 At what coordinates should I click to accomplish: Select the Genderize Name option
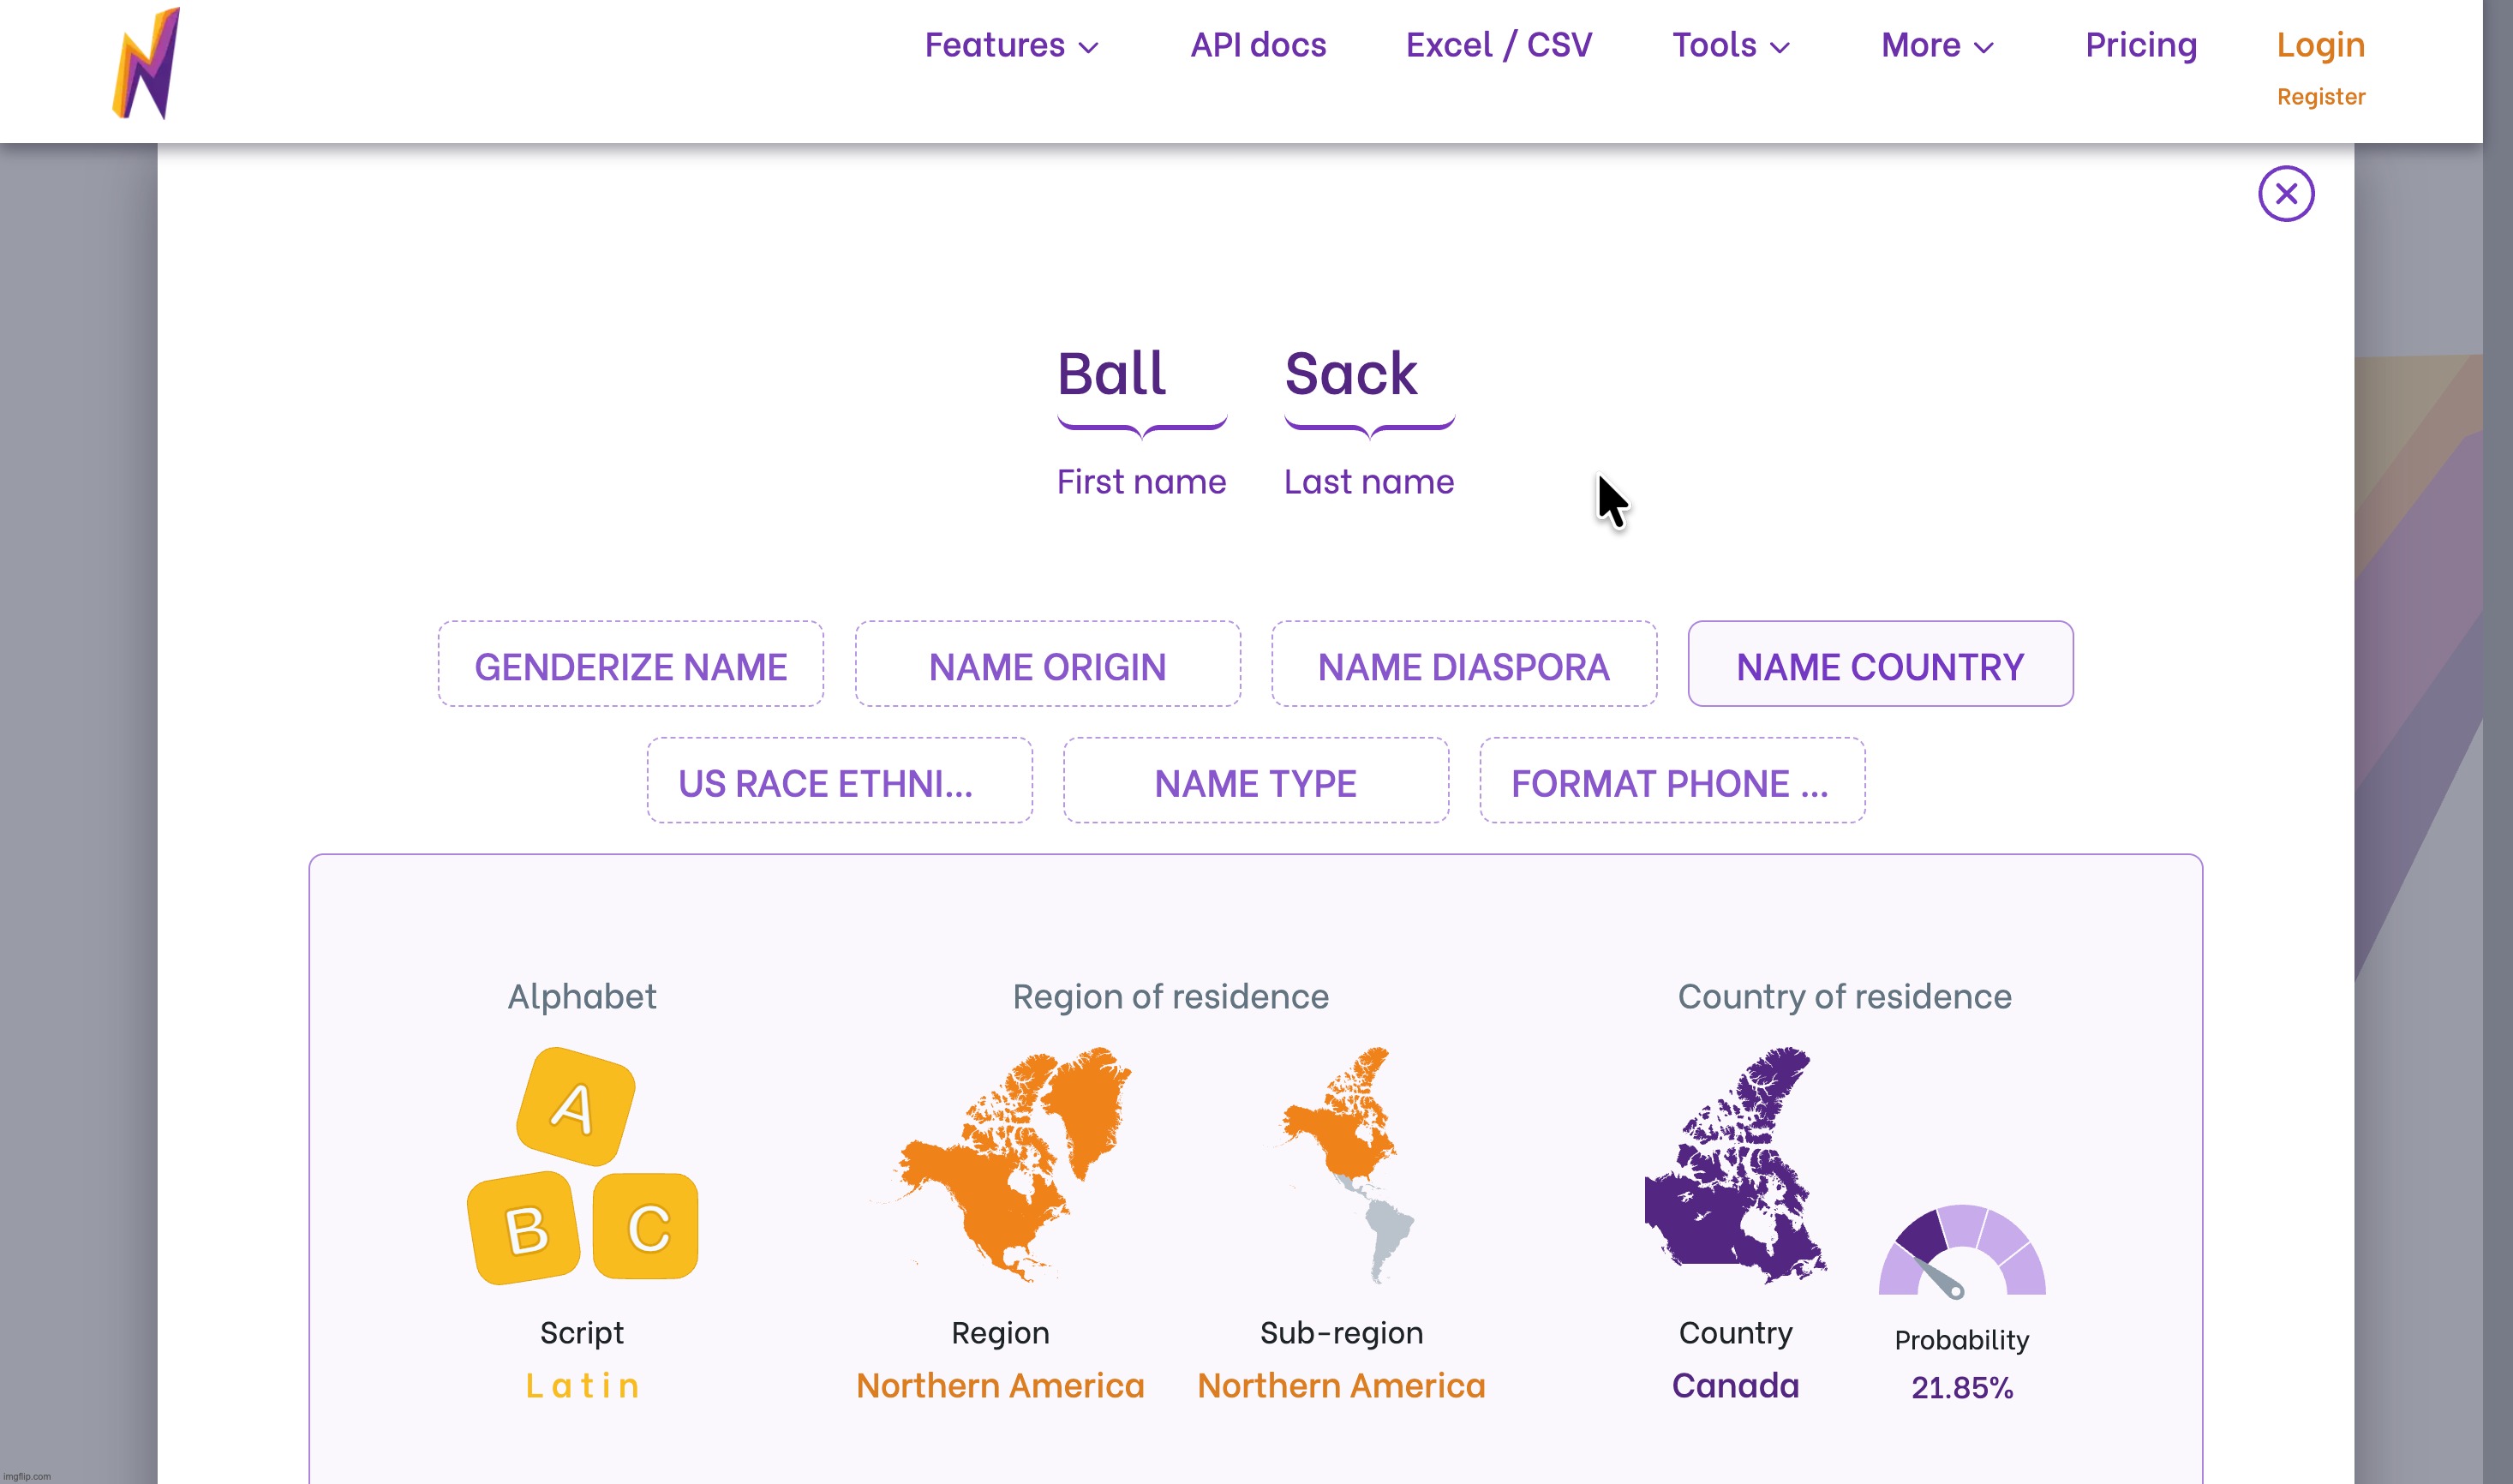click(x=630, y=665)
